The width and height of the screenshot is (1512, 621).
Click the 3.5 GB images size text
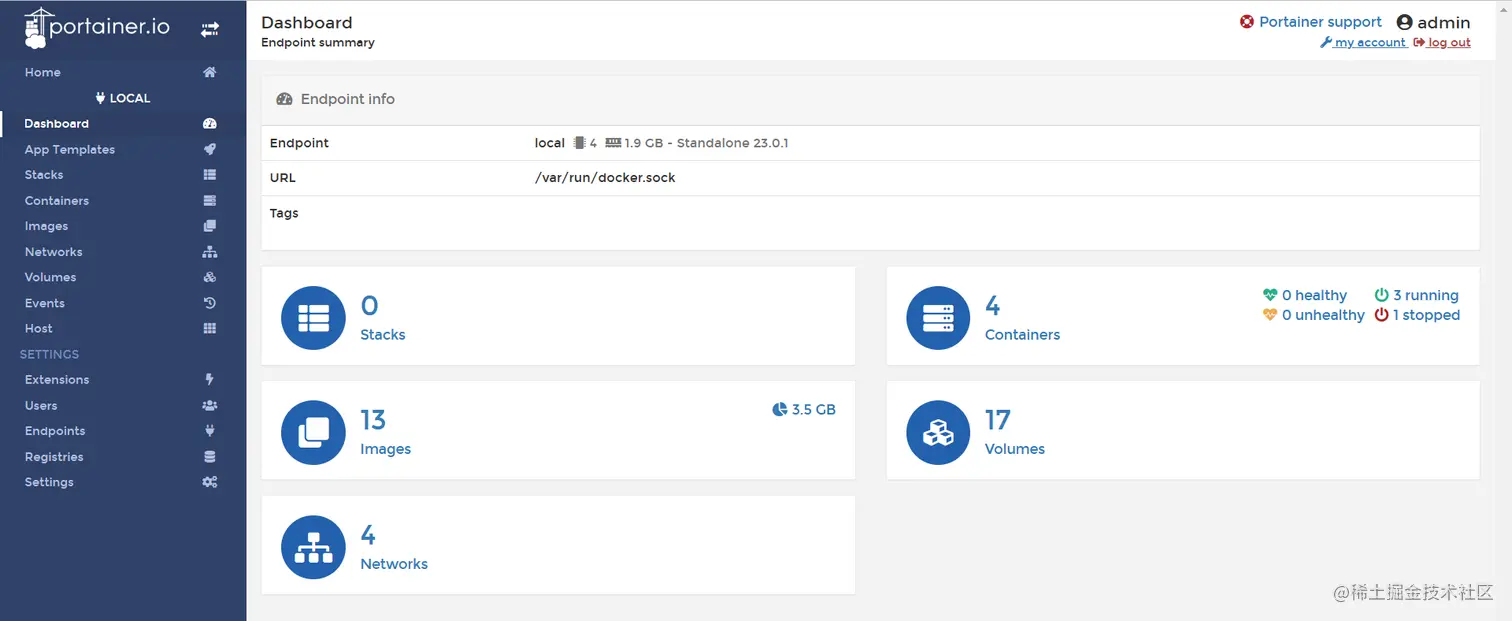[x=813, y=410]
